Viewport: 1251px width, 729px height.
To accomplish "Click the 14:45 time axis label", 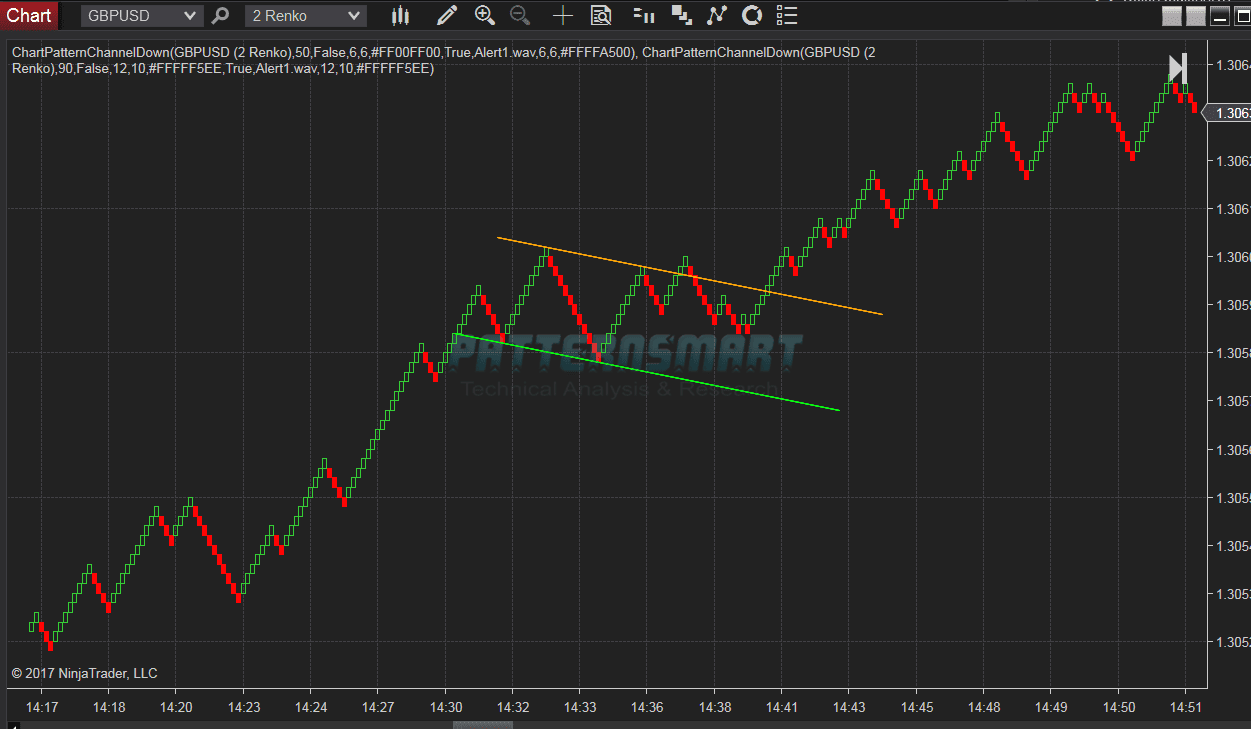I will coord(916,707).
